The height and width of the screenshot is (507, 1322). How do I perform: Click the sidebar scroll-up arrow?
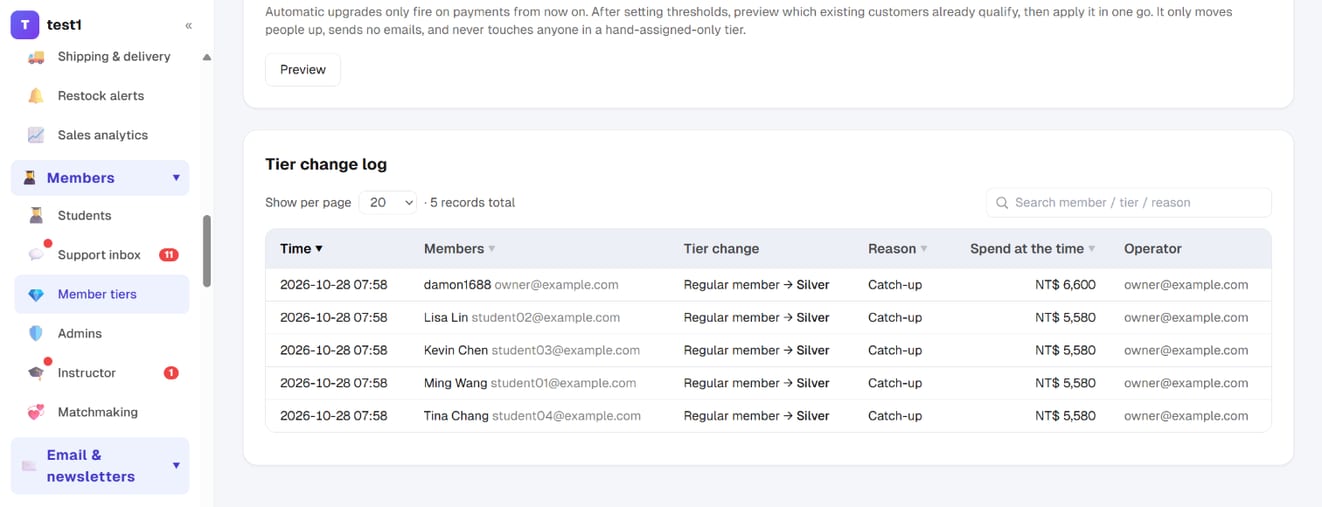tap(207, 57)
